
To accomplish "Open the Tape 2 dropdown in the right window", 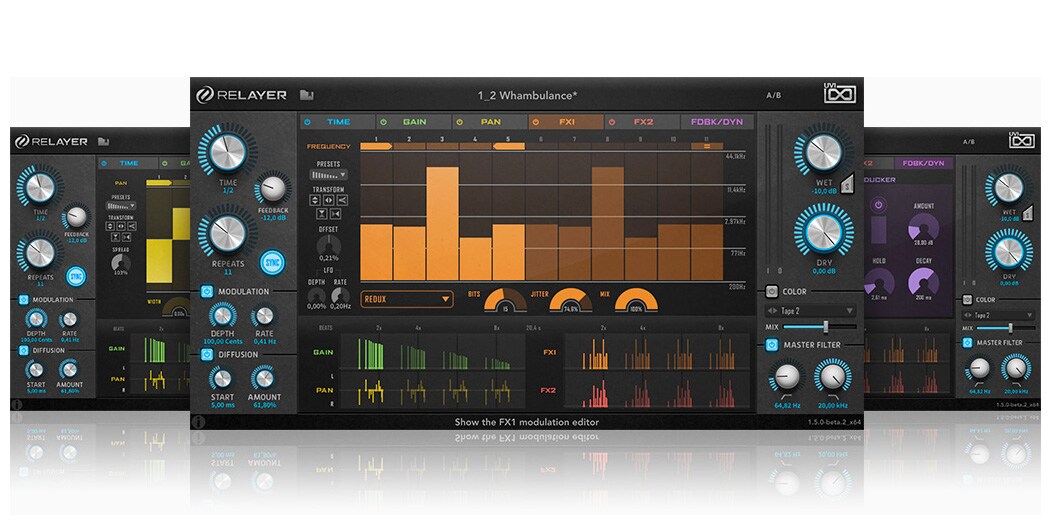I will tap(999, 315).
